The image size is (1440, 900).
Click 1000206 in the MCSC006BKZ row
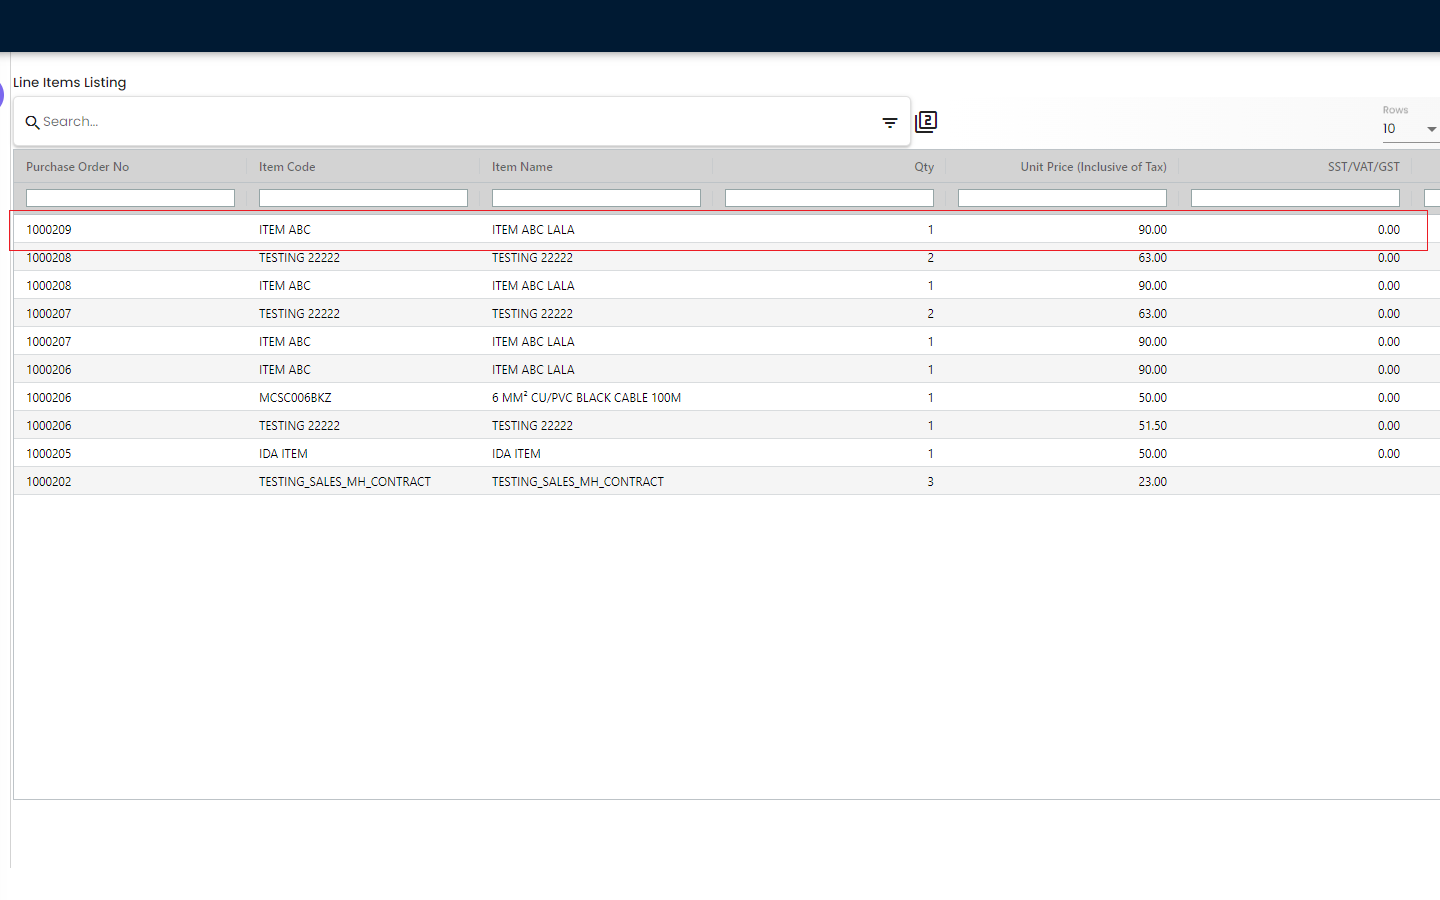49,398
